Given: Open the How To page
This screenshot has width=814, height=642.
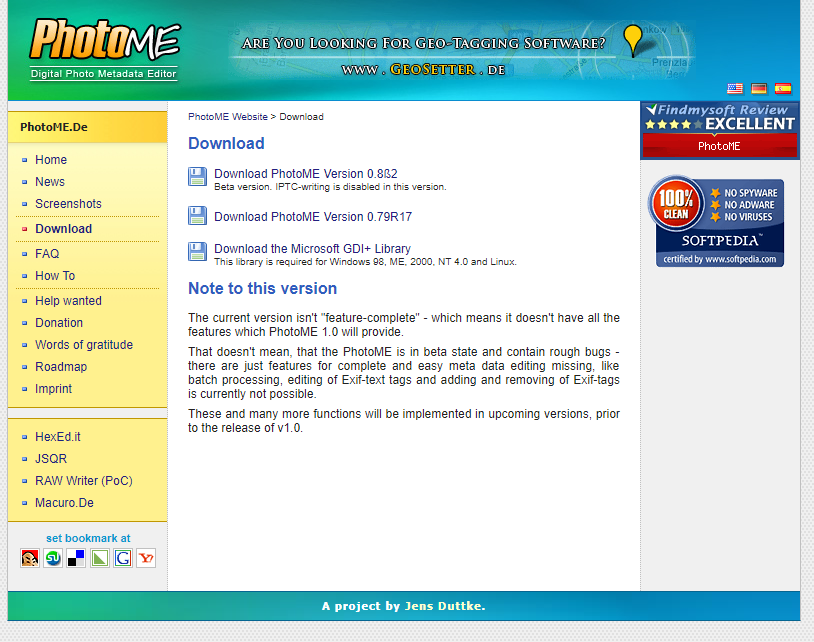Looking at the screenshot, I should tap(55, 276).
